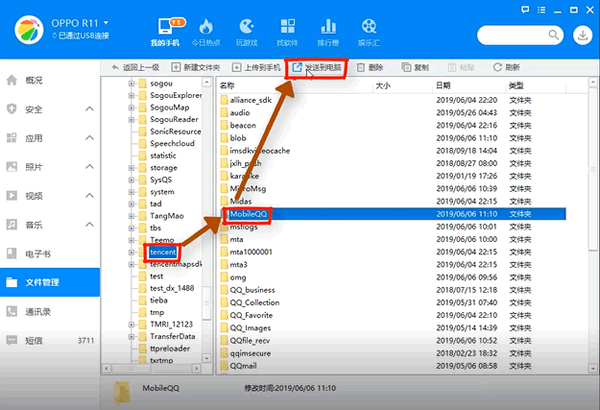Viewport: 600px width, 410px height.
Task: Collapse the 视频 section chevron
Action: click(x=90, y=196)
